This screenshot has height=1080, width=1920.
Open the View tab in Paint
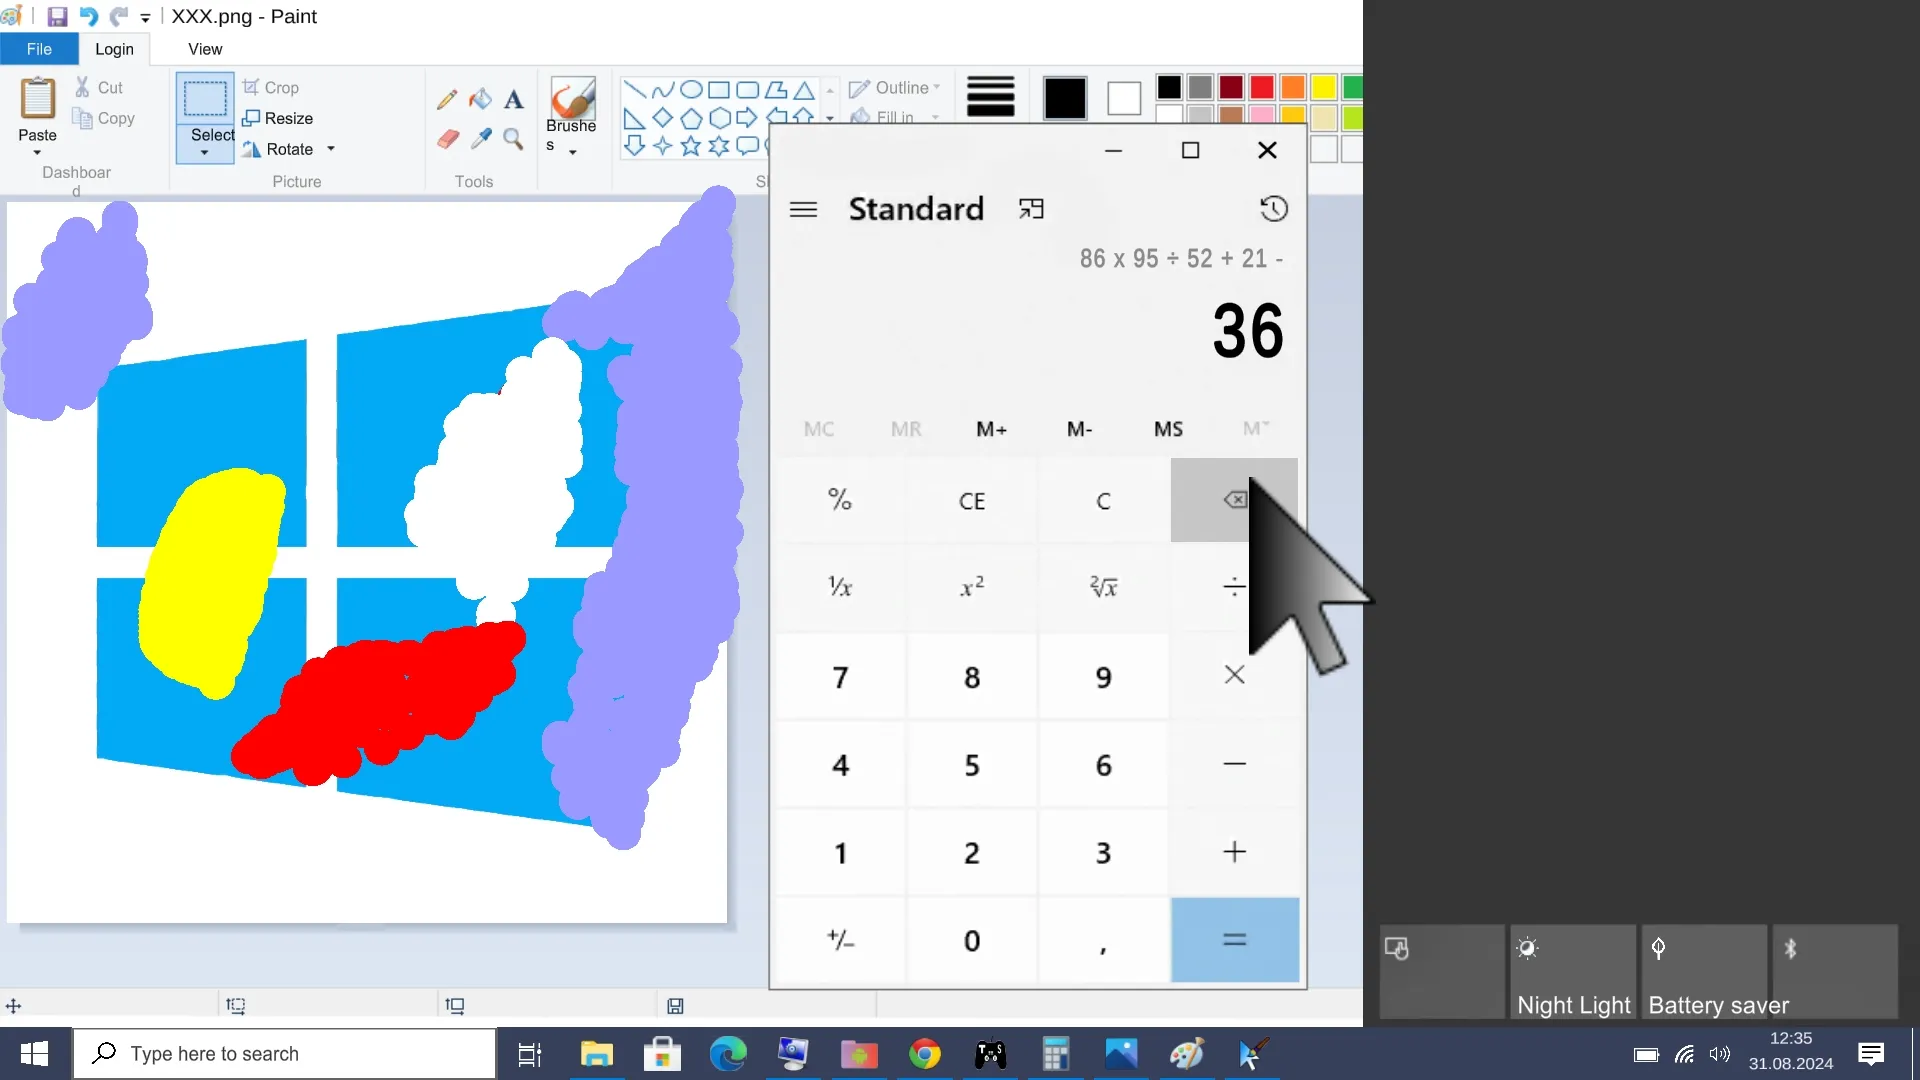click(x=204, y=48)
